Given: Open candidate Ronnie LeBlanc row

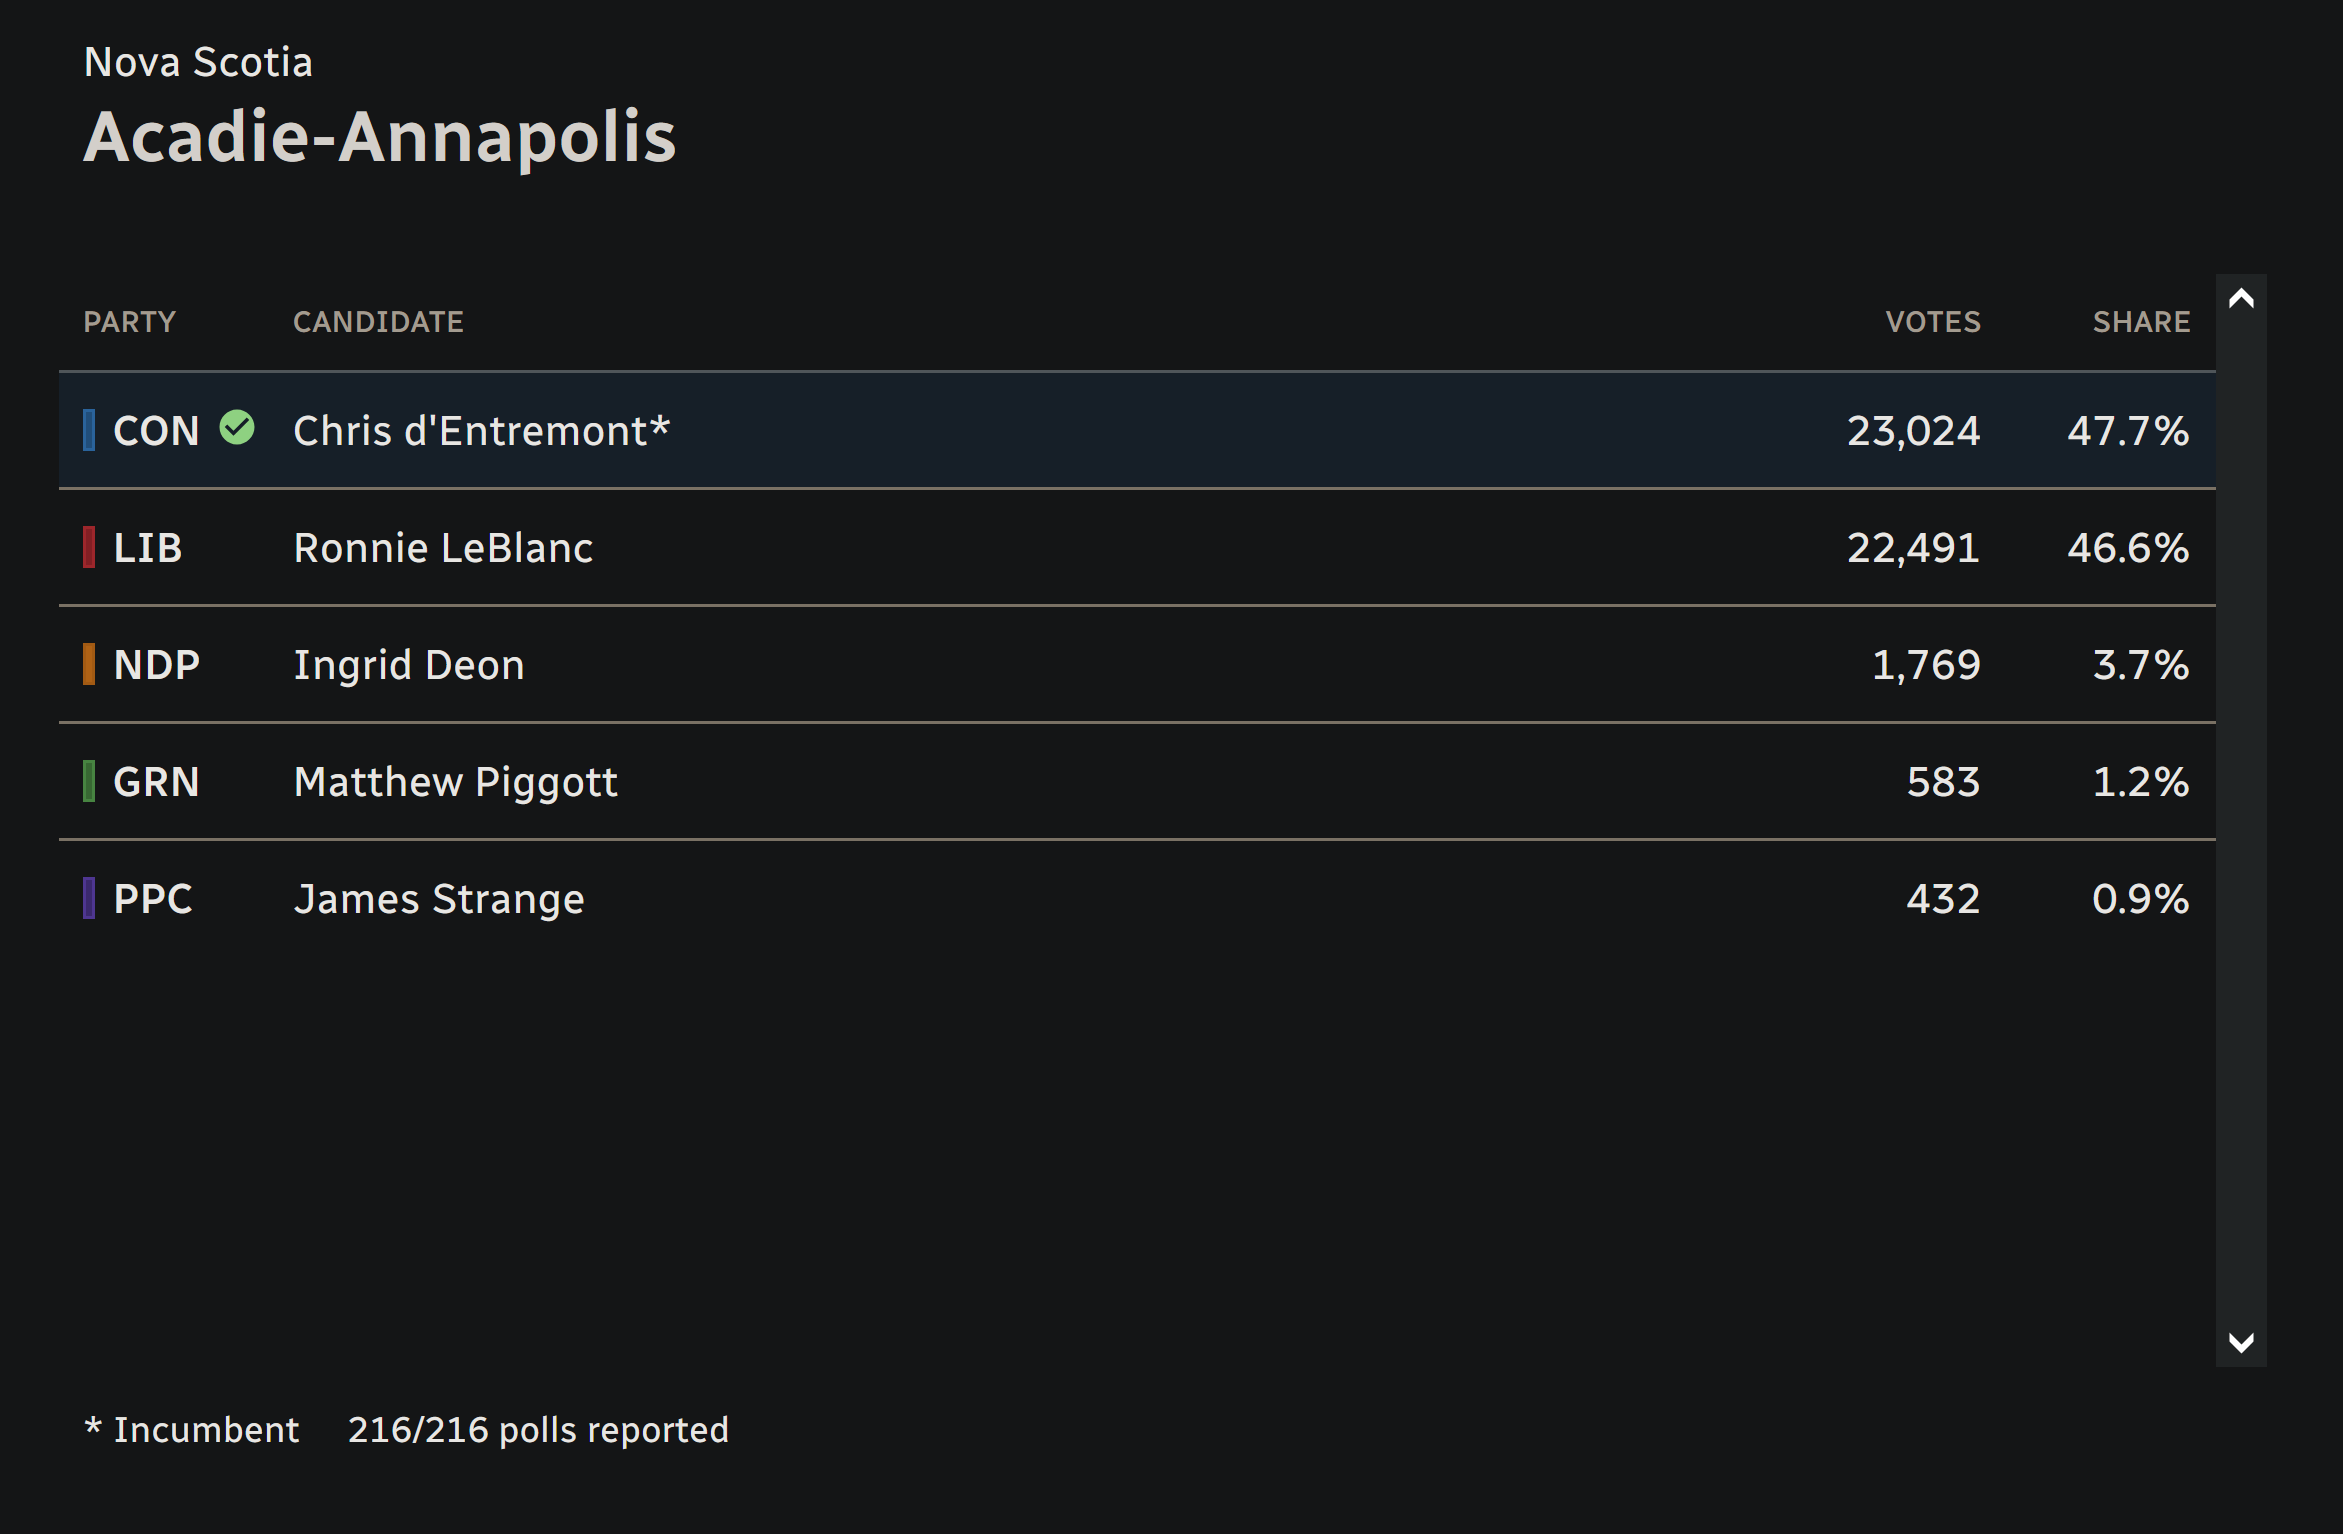Looking at the screenshot, I should [1137, 547].
